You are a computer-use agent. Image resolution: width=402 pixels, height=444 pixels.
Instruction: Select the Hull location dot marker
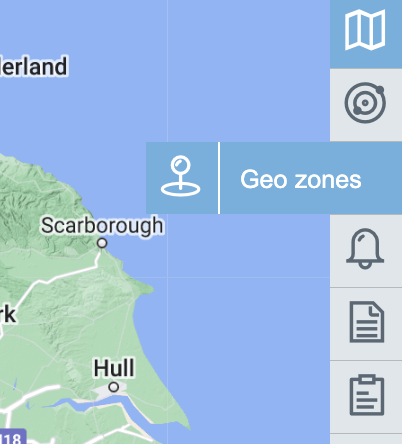(114, 387)
